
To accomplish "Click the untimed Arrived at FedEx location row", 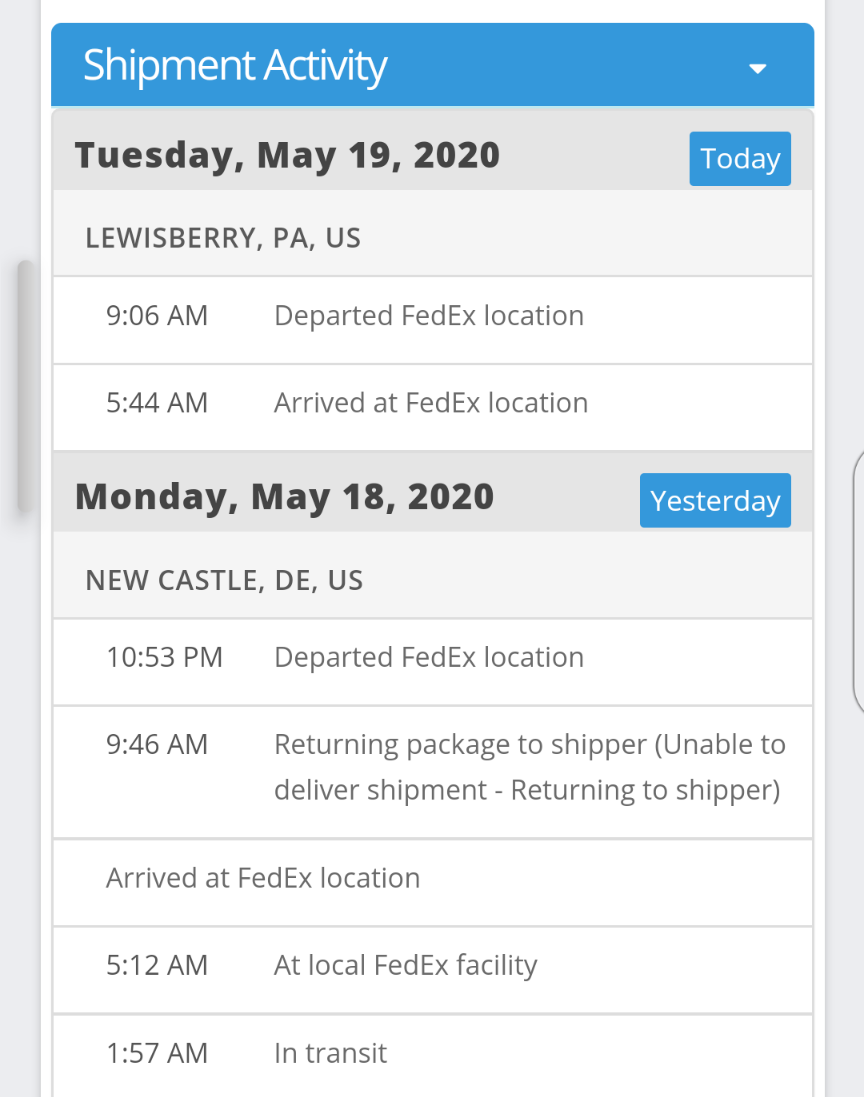I will (263, 878).
